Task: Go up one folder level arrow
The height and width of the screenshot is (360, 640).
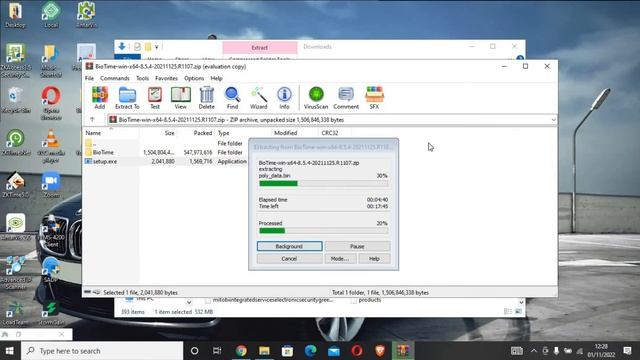Action: (x=92, y=120)
